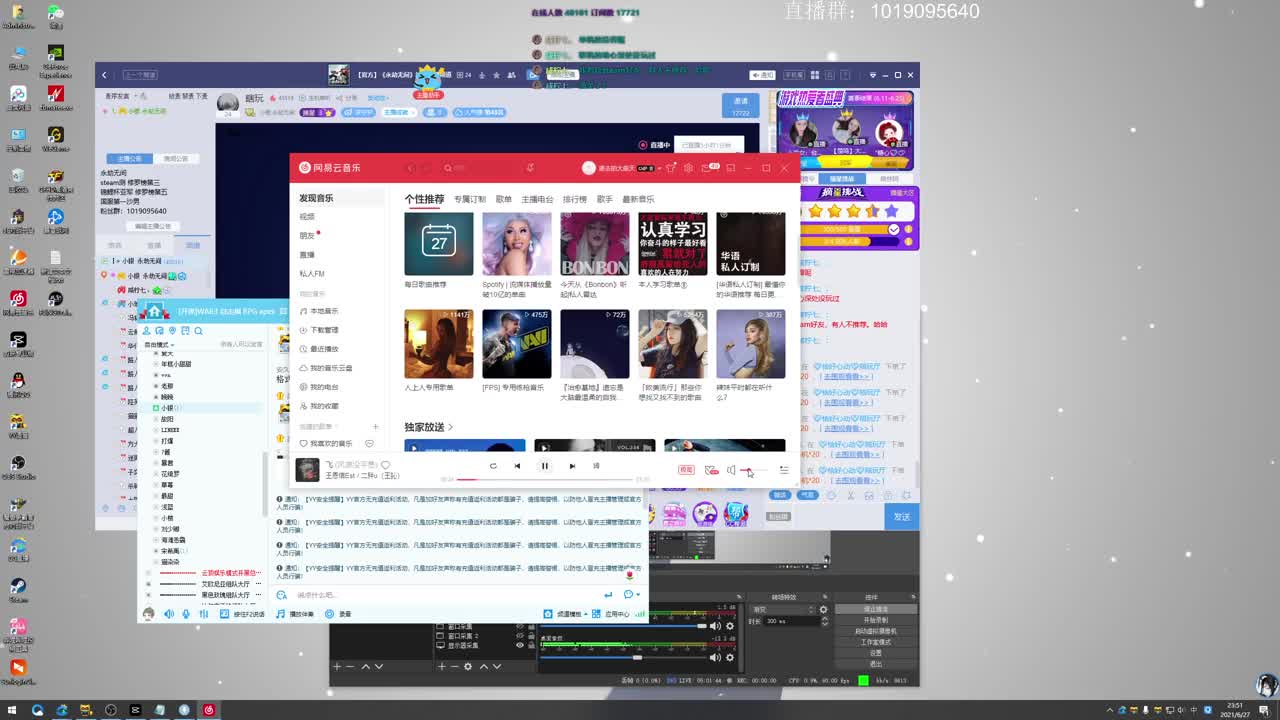Click 开始录制 in OBS controls
Image resolution: width=1280 pixels, height=720 pixels.
click(x=876, y=620)
